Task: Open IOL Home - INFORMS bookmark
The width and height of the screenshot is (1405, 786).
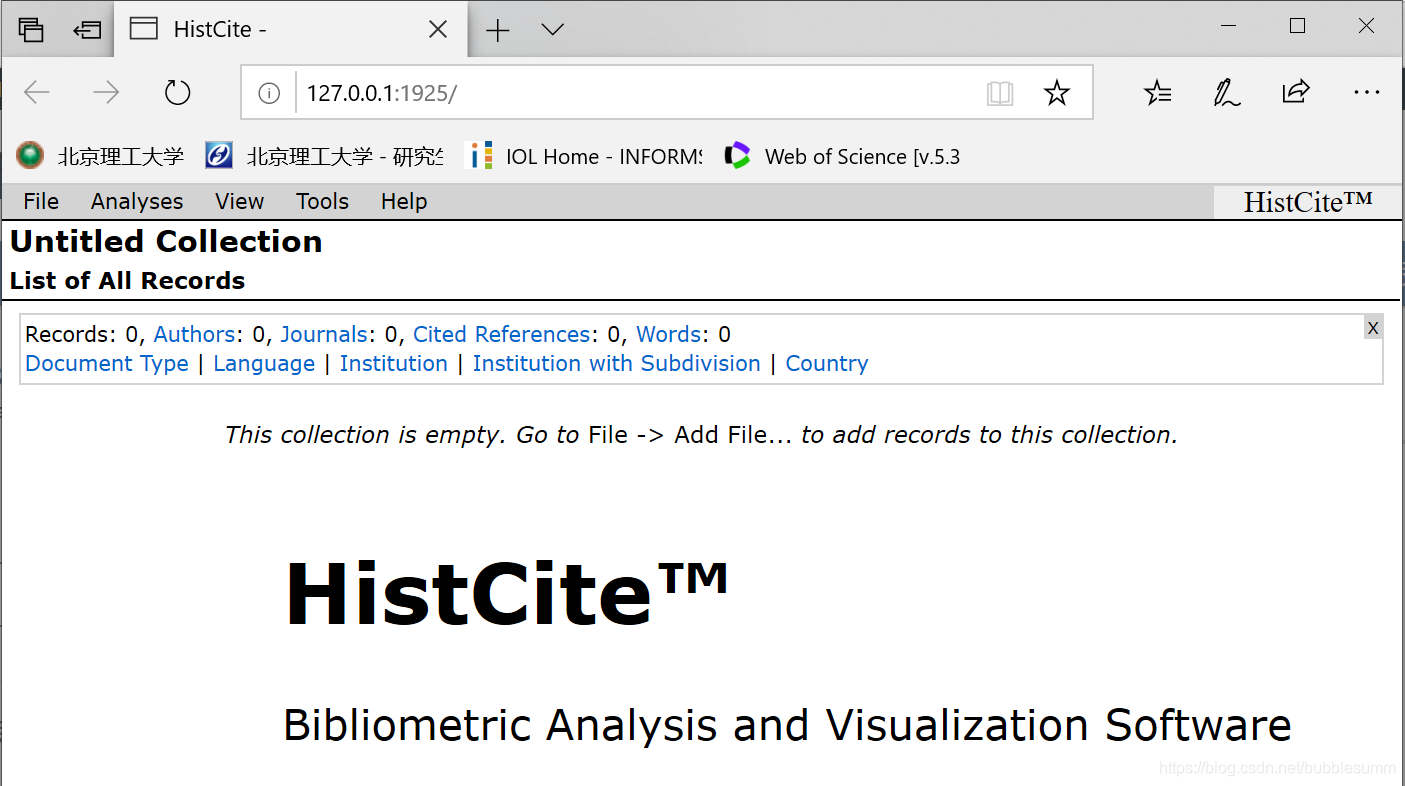Action: click(x=586, y=156)
